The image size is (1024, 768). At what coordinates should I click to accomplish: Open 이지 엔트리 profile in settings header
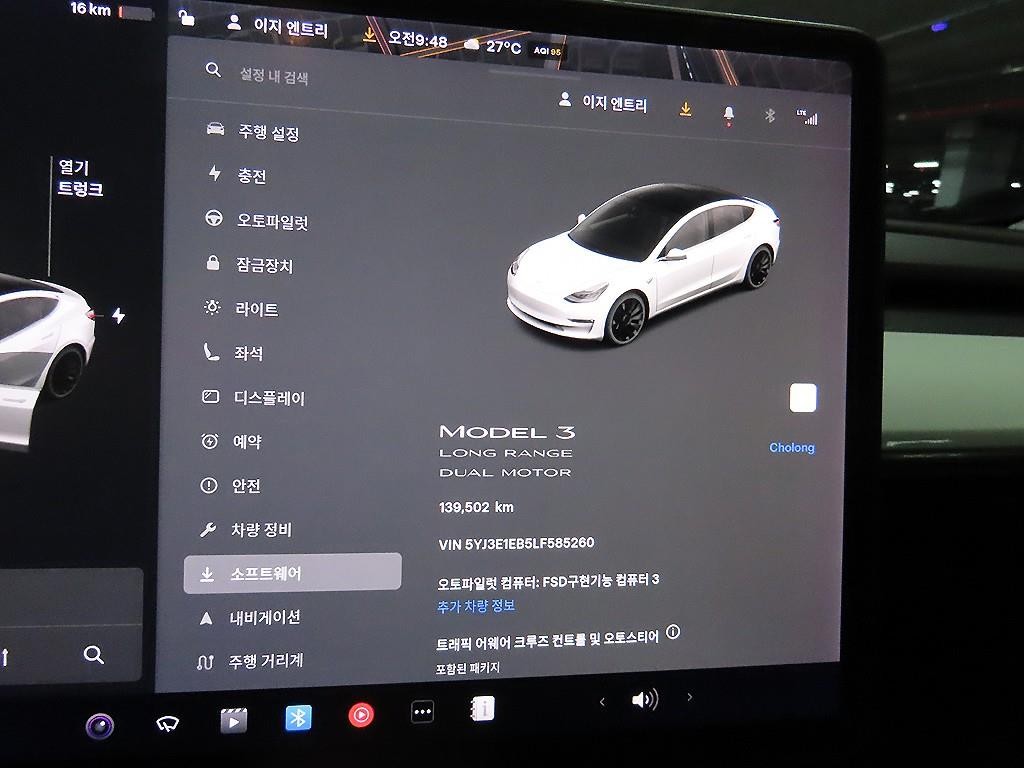[x=603, y=103]
